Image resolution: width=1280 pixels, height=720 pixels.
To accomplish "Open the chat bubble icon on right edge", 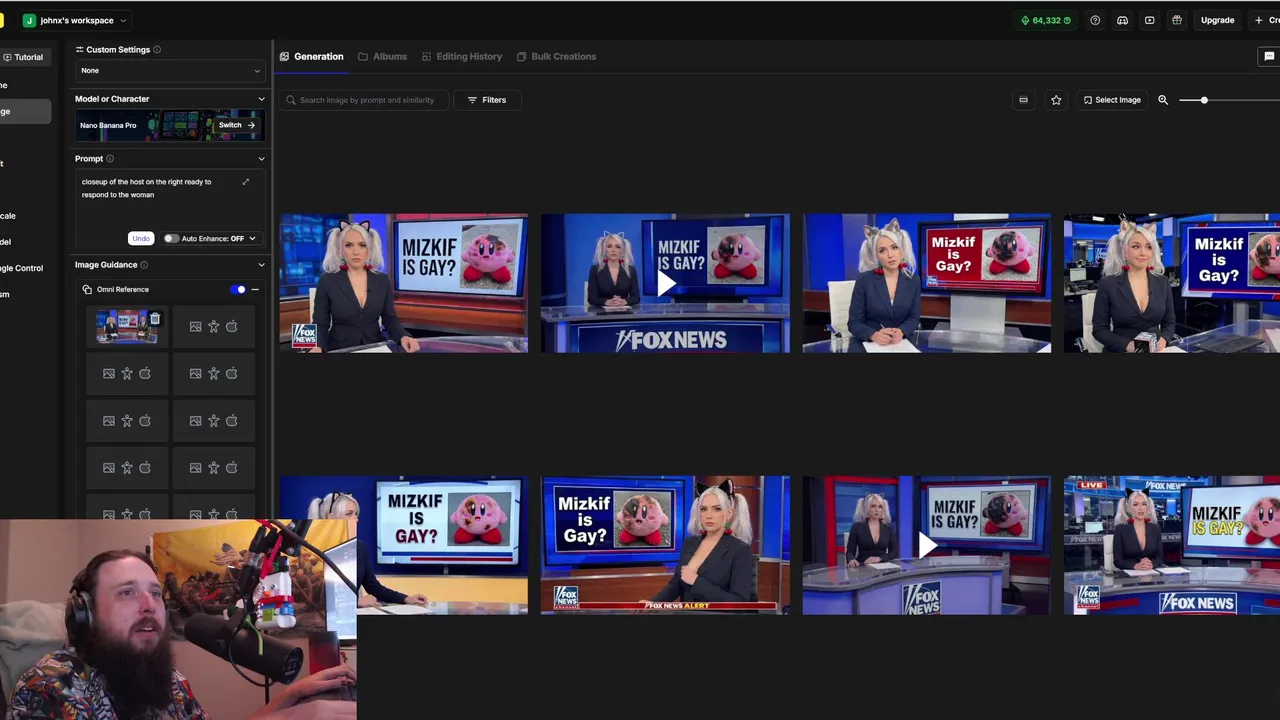I will coord(1269,56).
